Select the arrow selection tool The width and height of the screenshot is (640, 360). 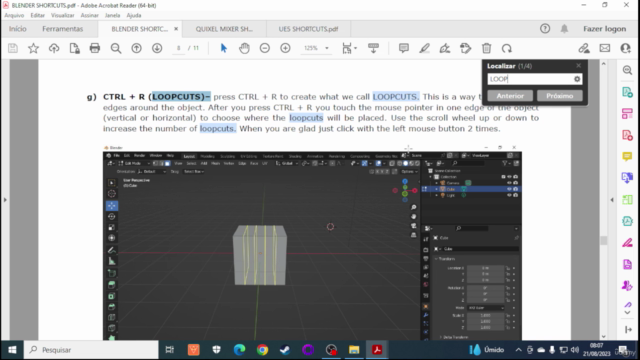[223, 48]
